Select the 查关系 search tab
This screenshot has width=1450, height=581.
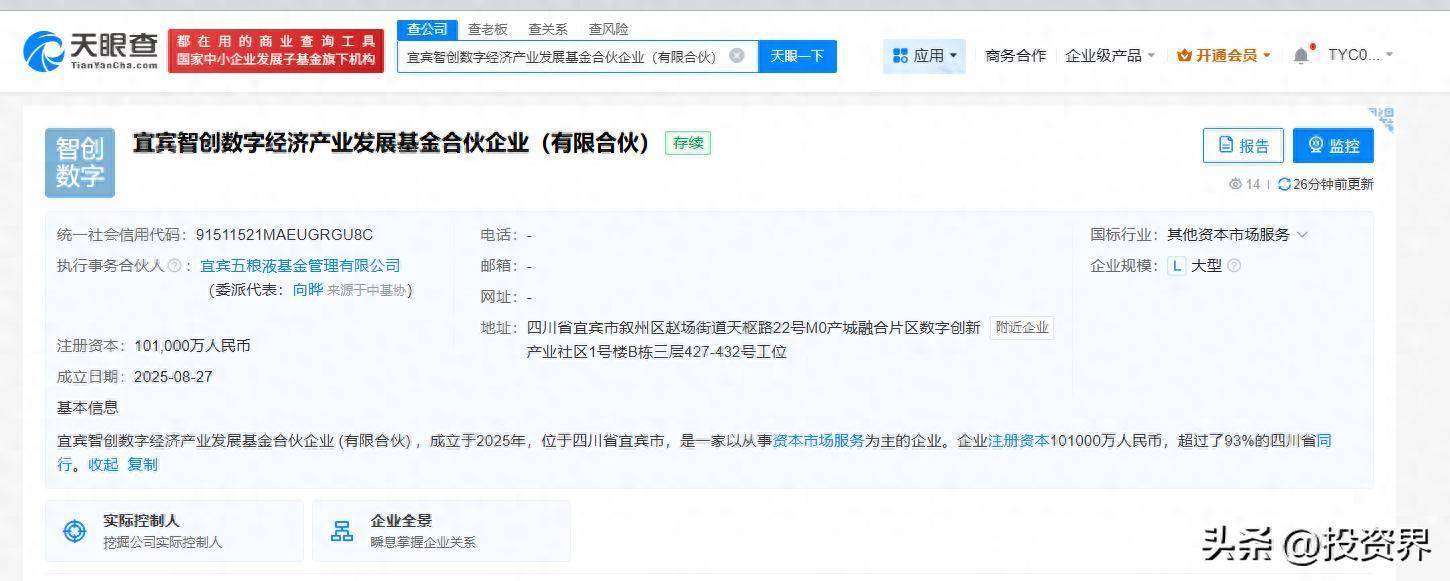(547, 29)
